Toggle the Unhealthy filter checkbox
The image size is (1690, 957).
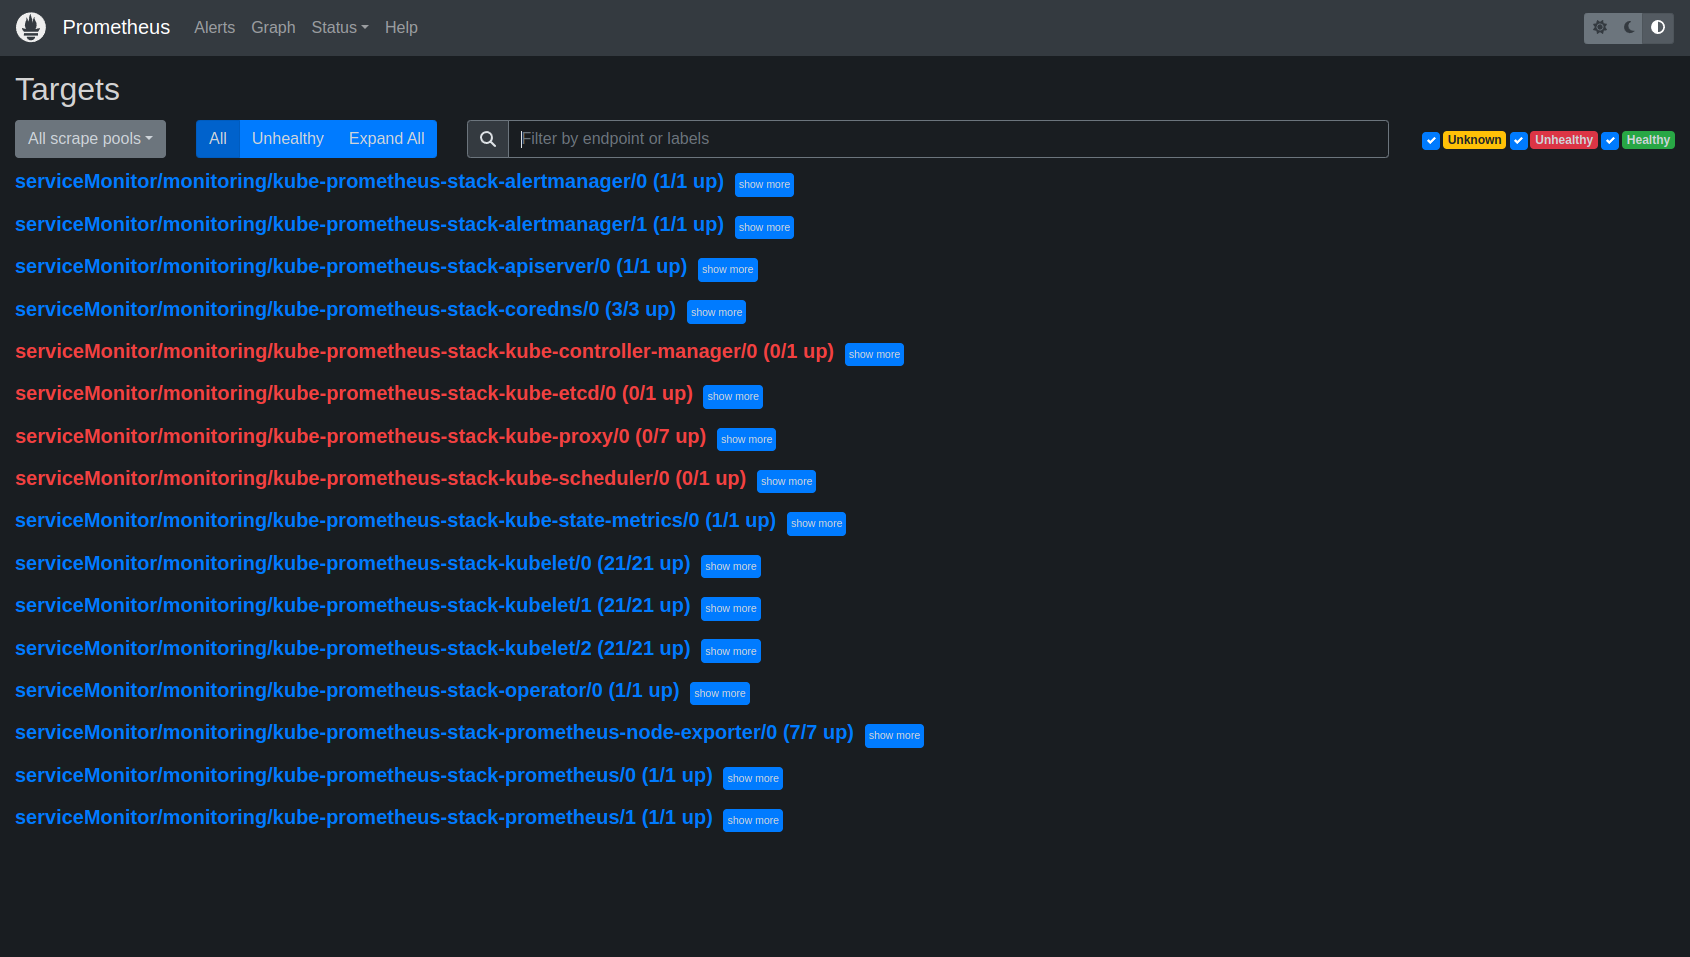(x=1518, y=141)
